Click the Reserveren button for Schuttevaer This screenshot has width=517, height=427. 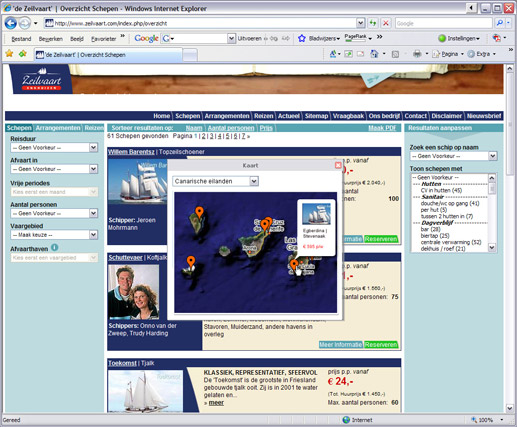pos(381,345)
